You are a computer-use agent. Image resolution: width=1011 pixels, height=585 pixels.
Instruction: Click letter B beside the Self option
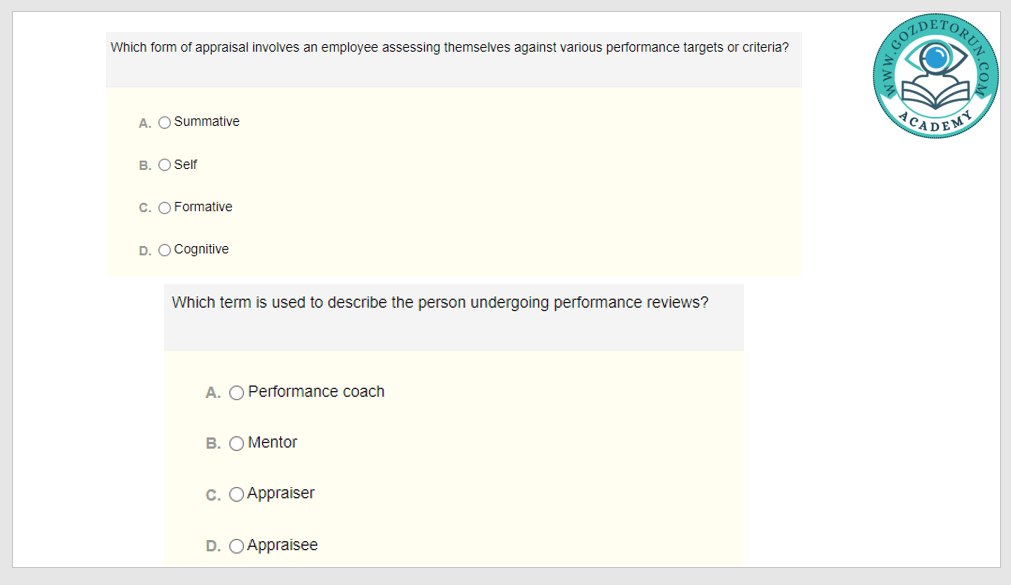[145, 166]
